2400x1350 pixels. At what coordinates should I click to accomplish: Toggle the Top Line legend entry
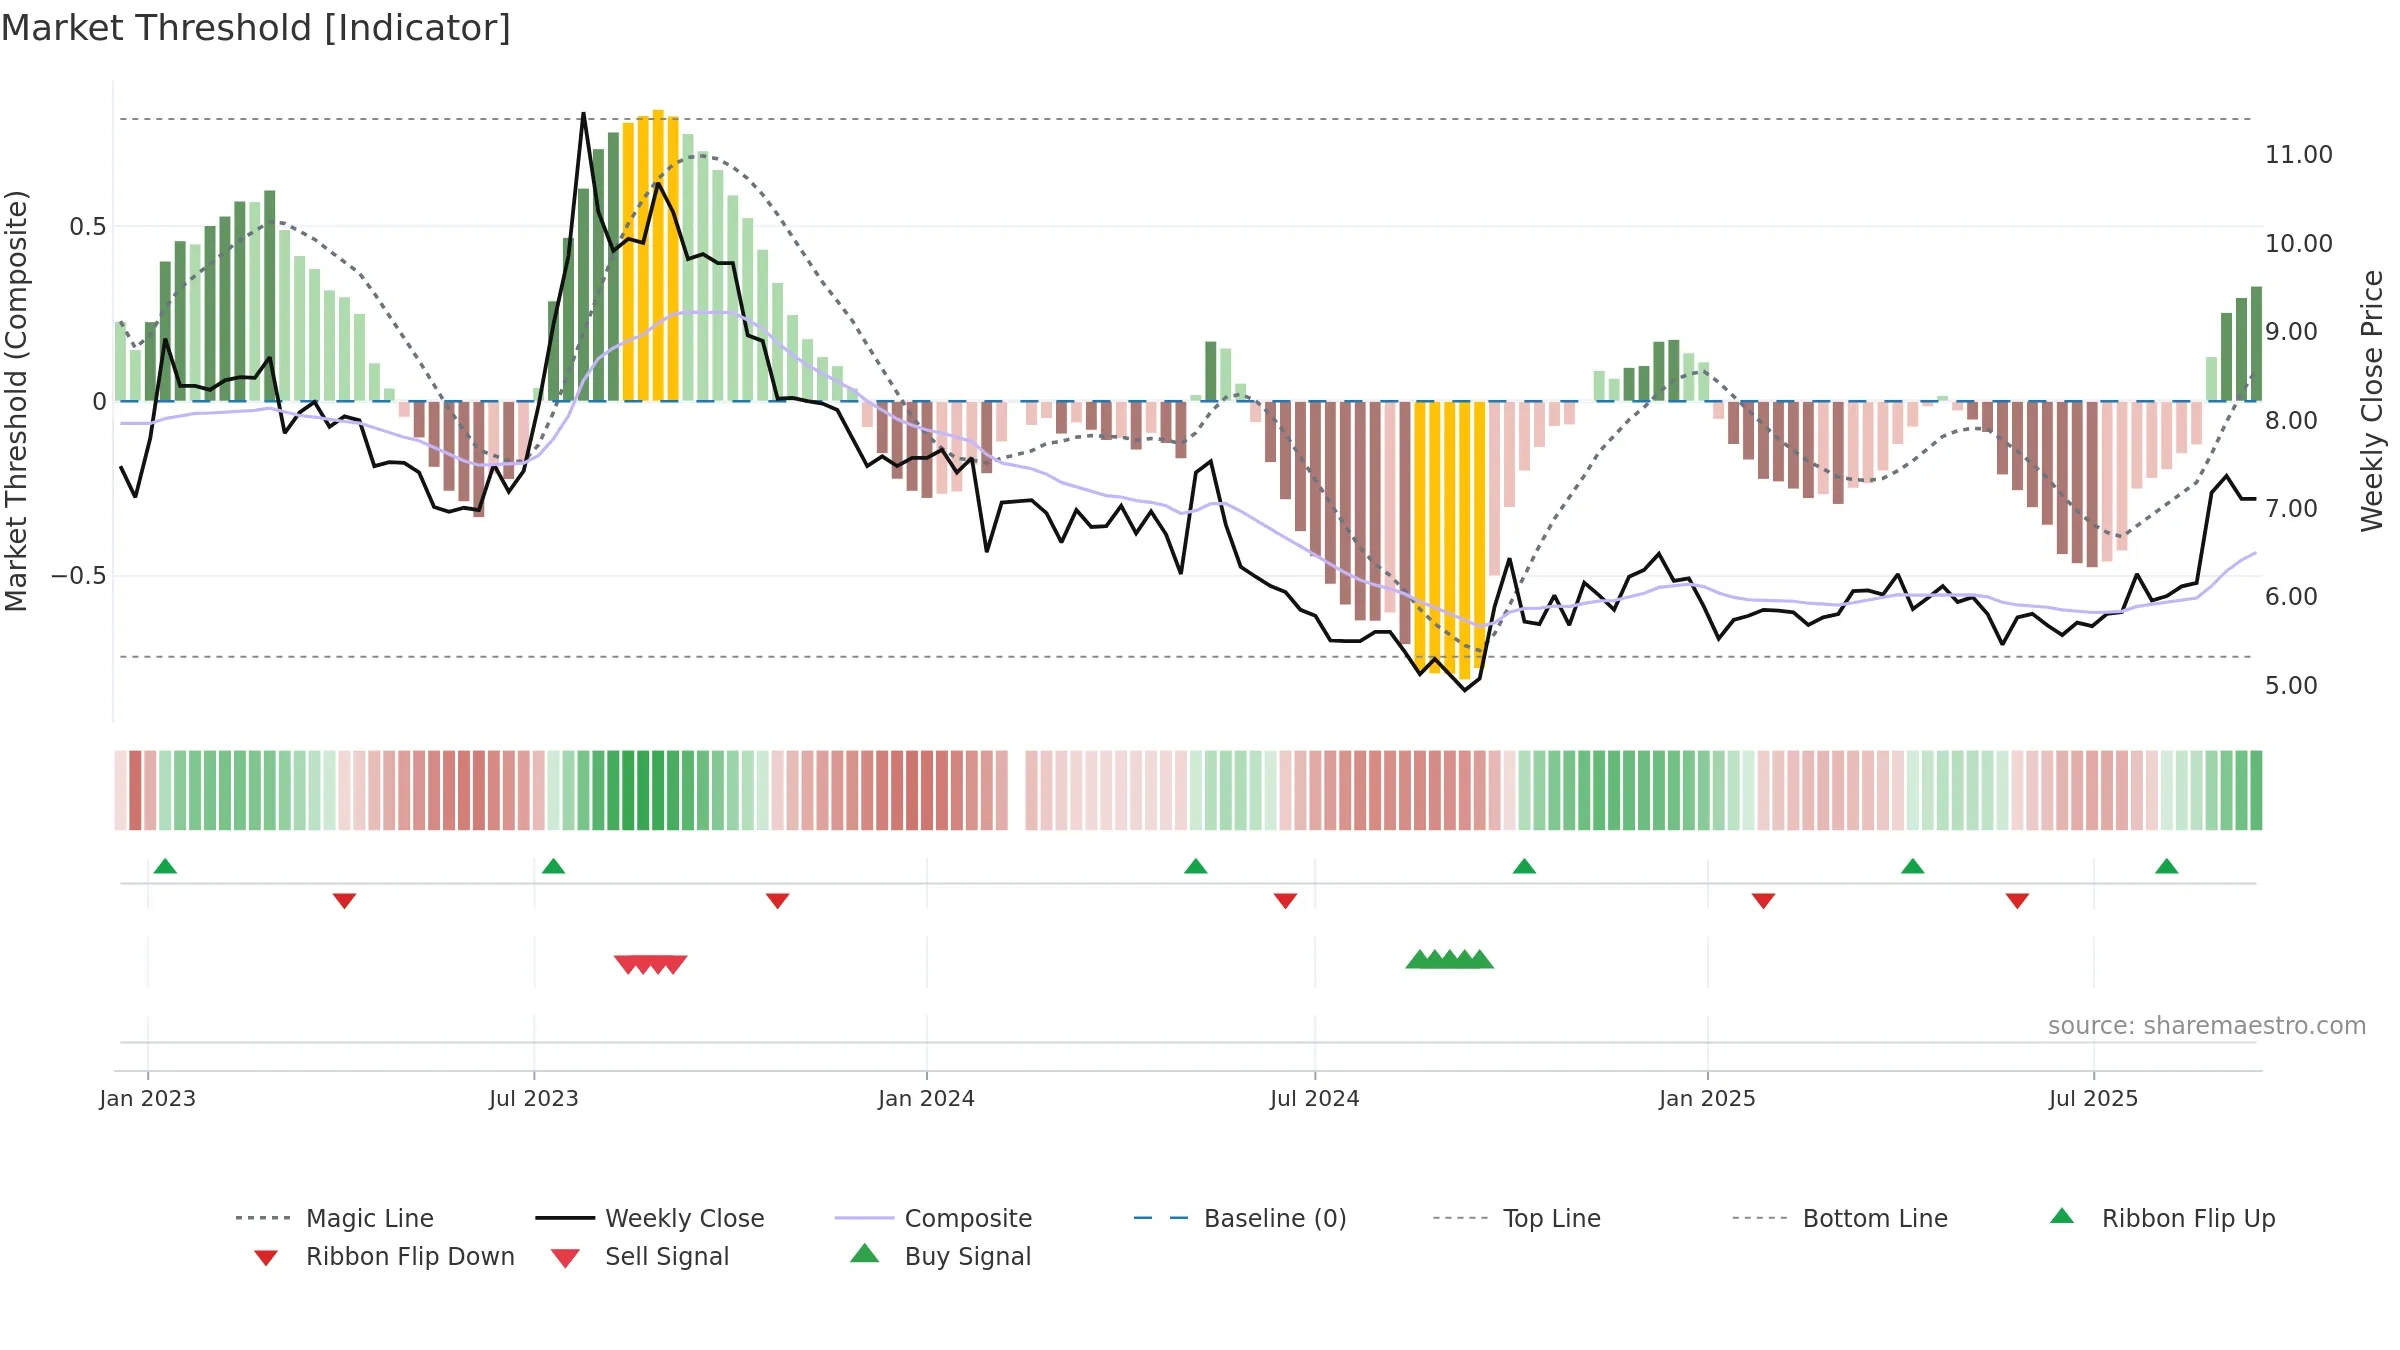click(1517, 1218)
